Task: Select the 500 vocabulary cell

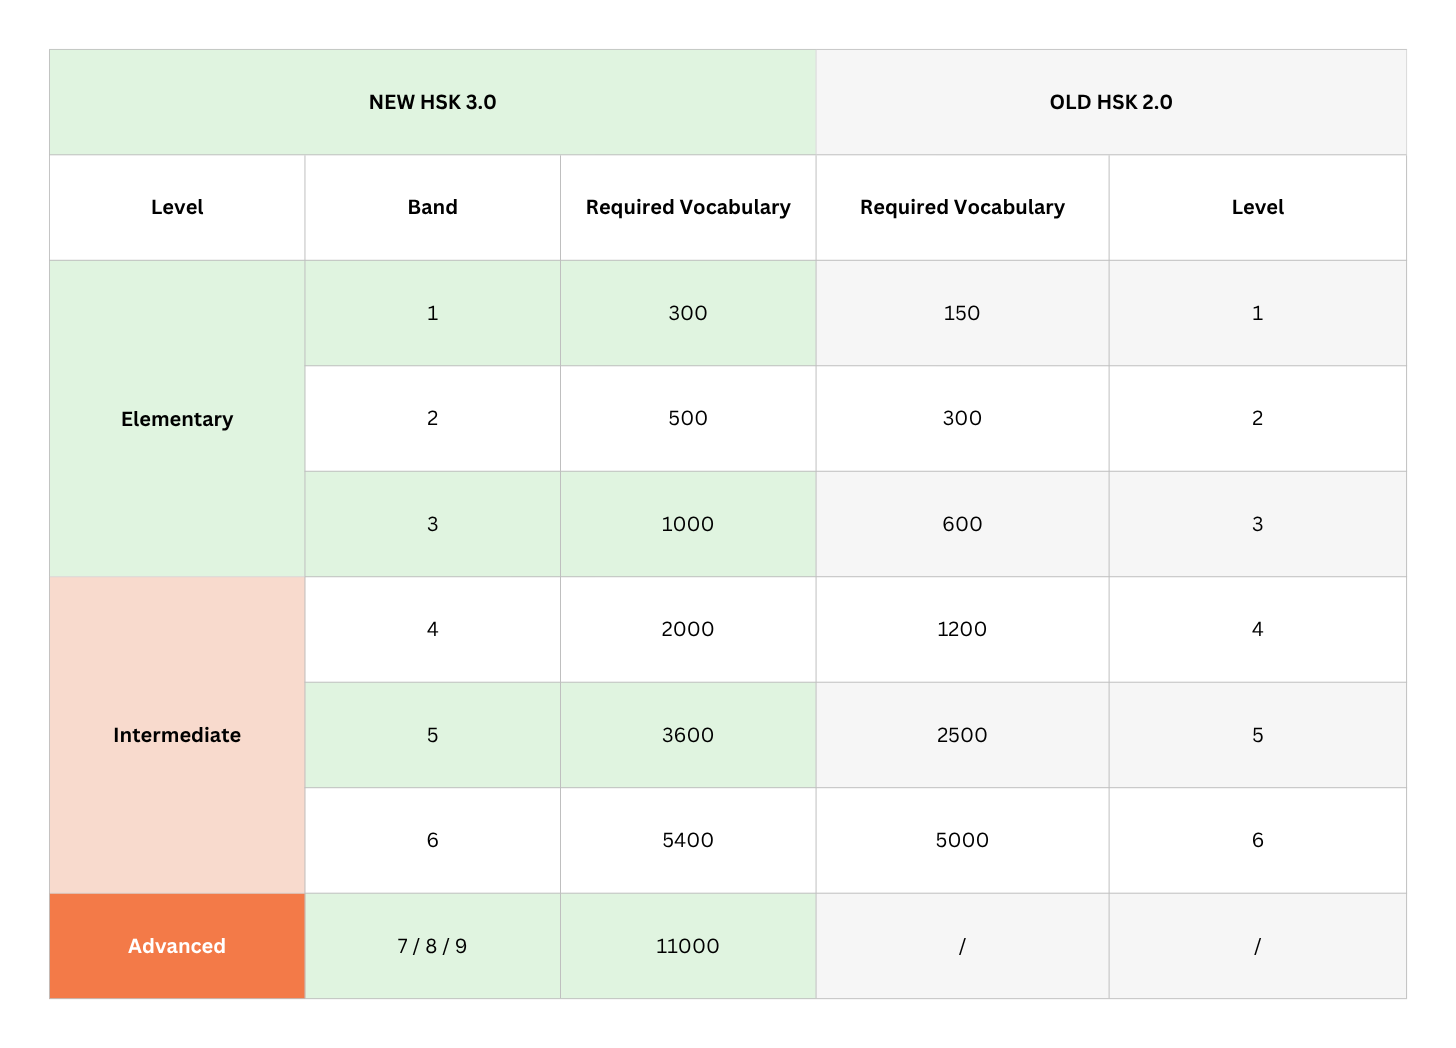Action: click(x=688, y=418)
